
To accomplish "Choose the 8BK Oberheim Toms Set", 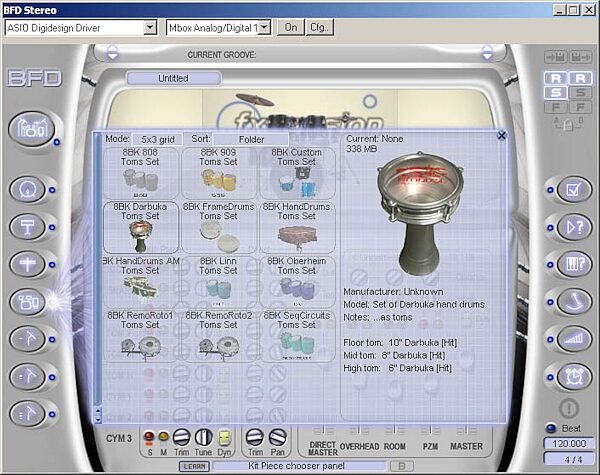I will point(297,282).
